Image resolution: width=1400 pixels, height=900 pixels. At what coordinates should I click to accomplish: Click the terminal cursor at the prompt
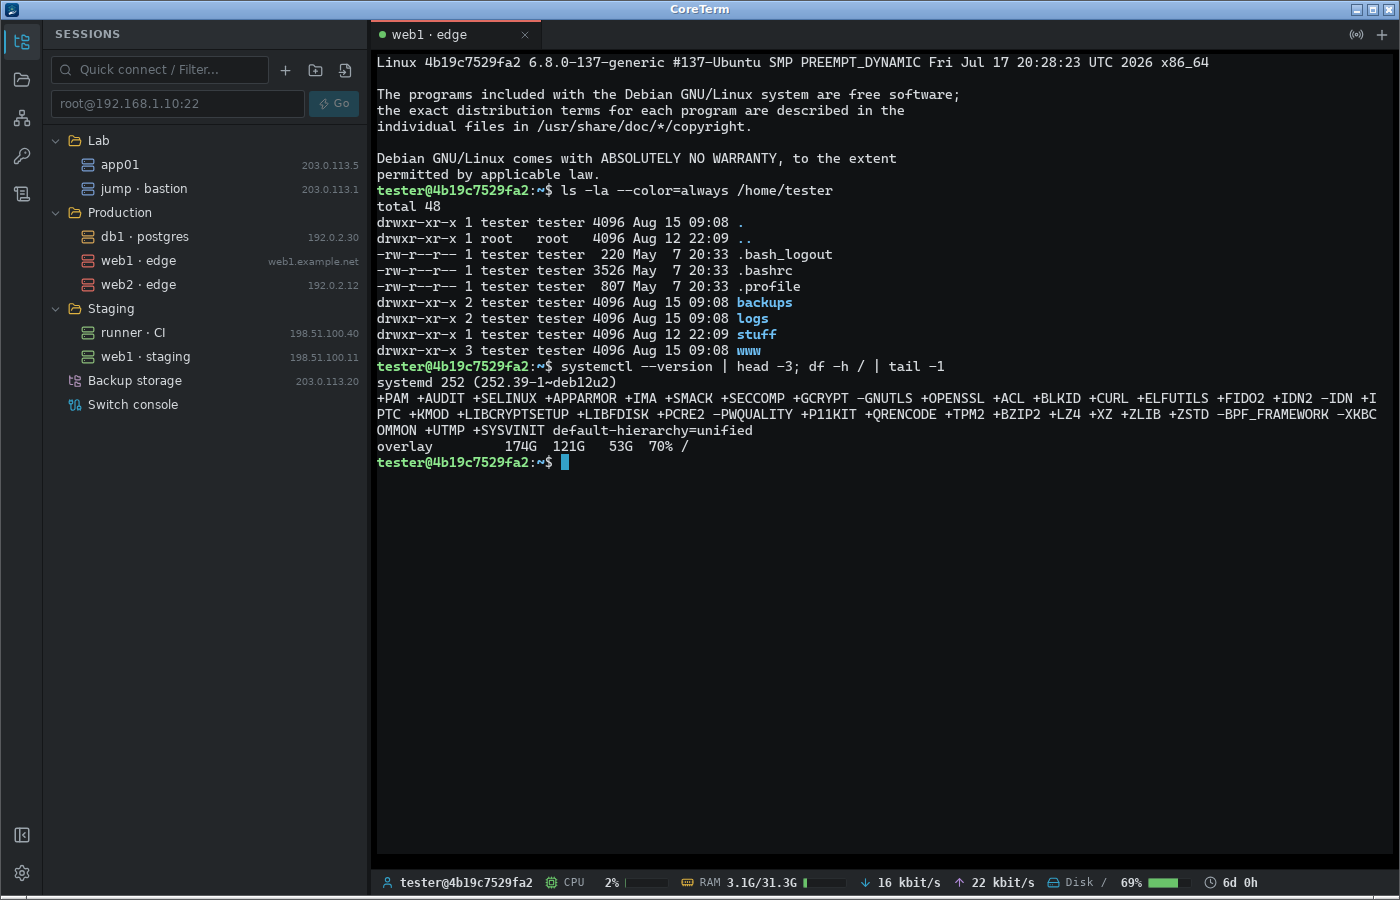click(x=565, y=462)
